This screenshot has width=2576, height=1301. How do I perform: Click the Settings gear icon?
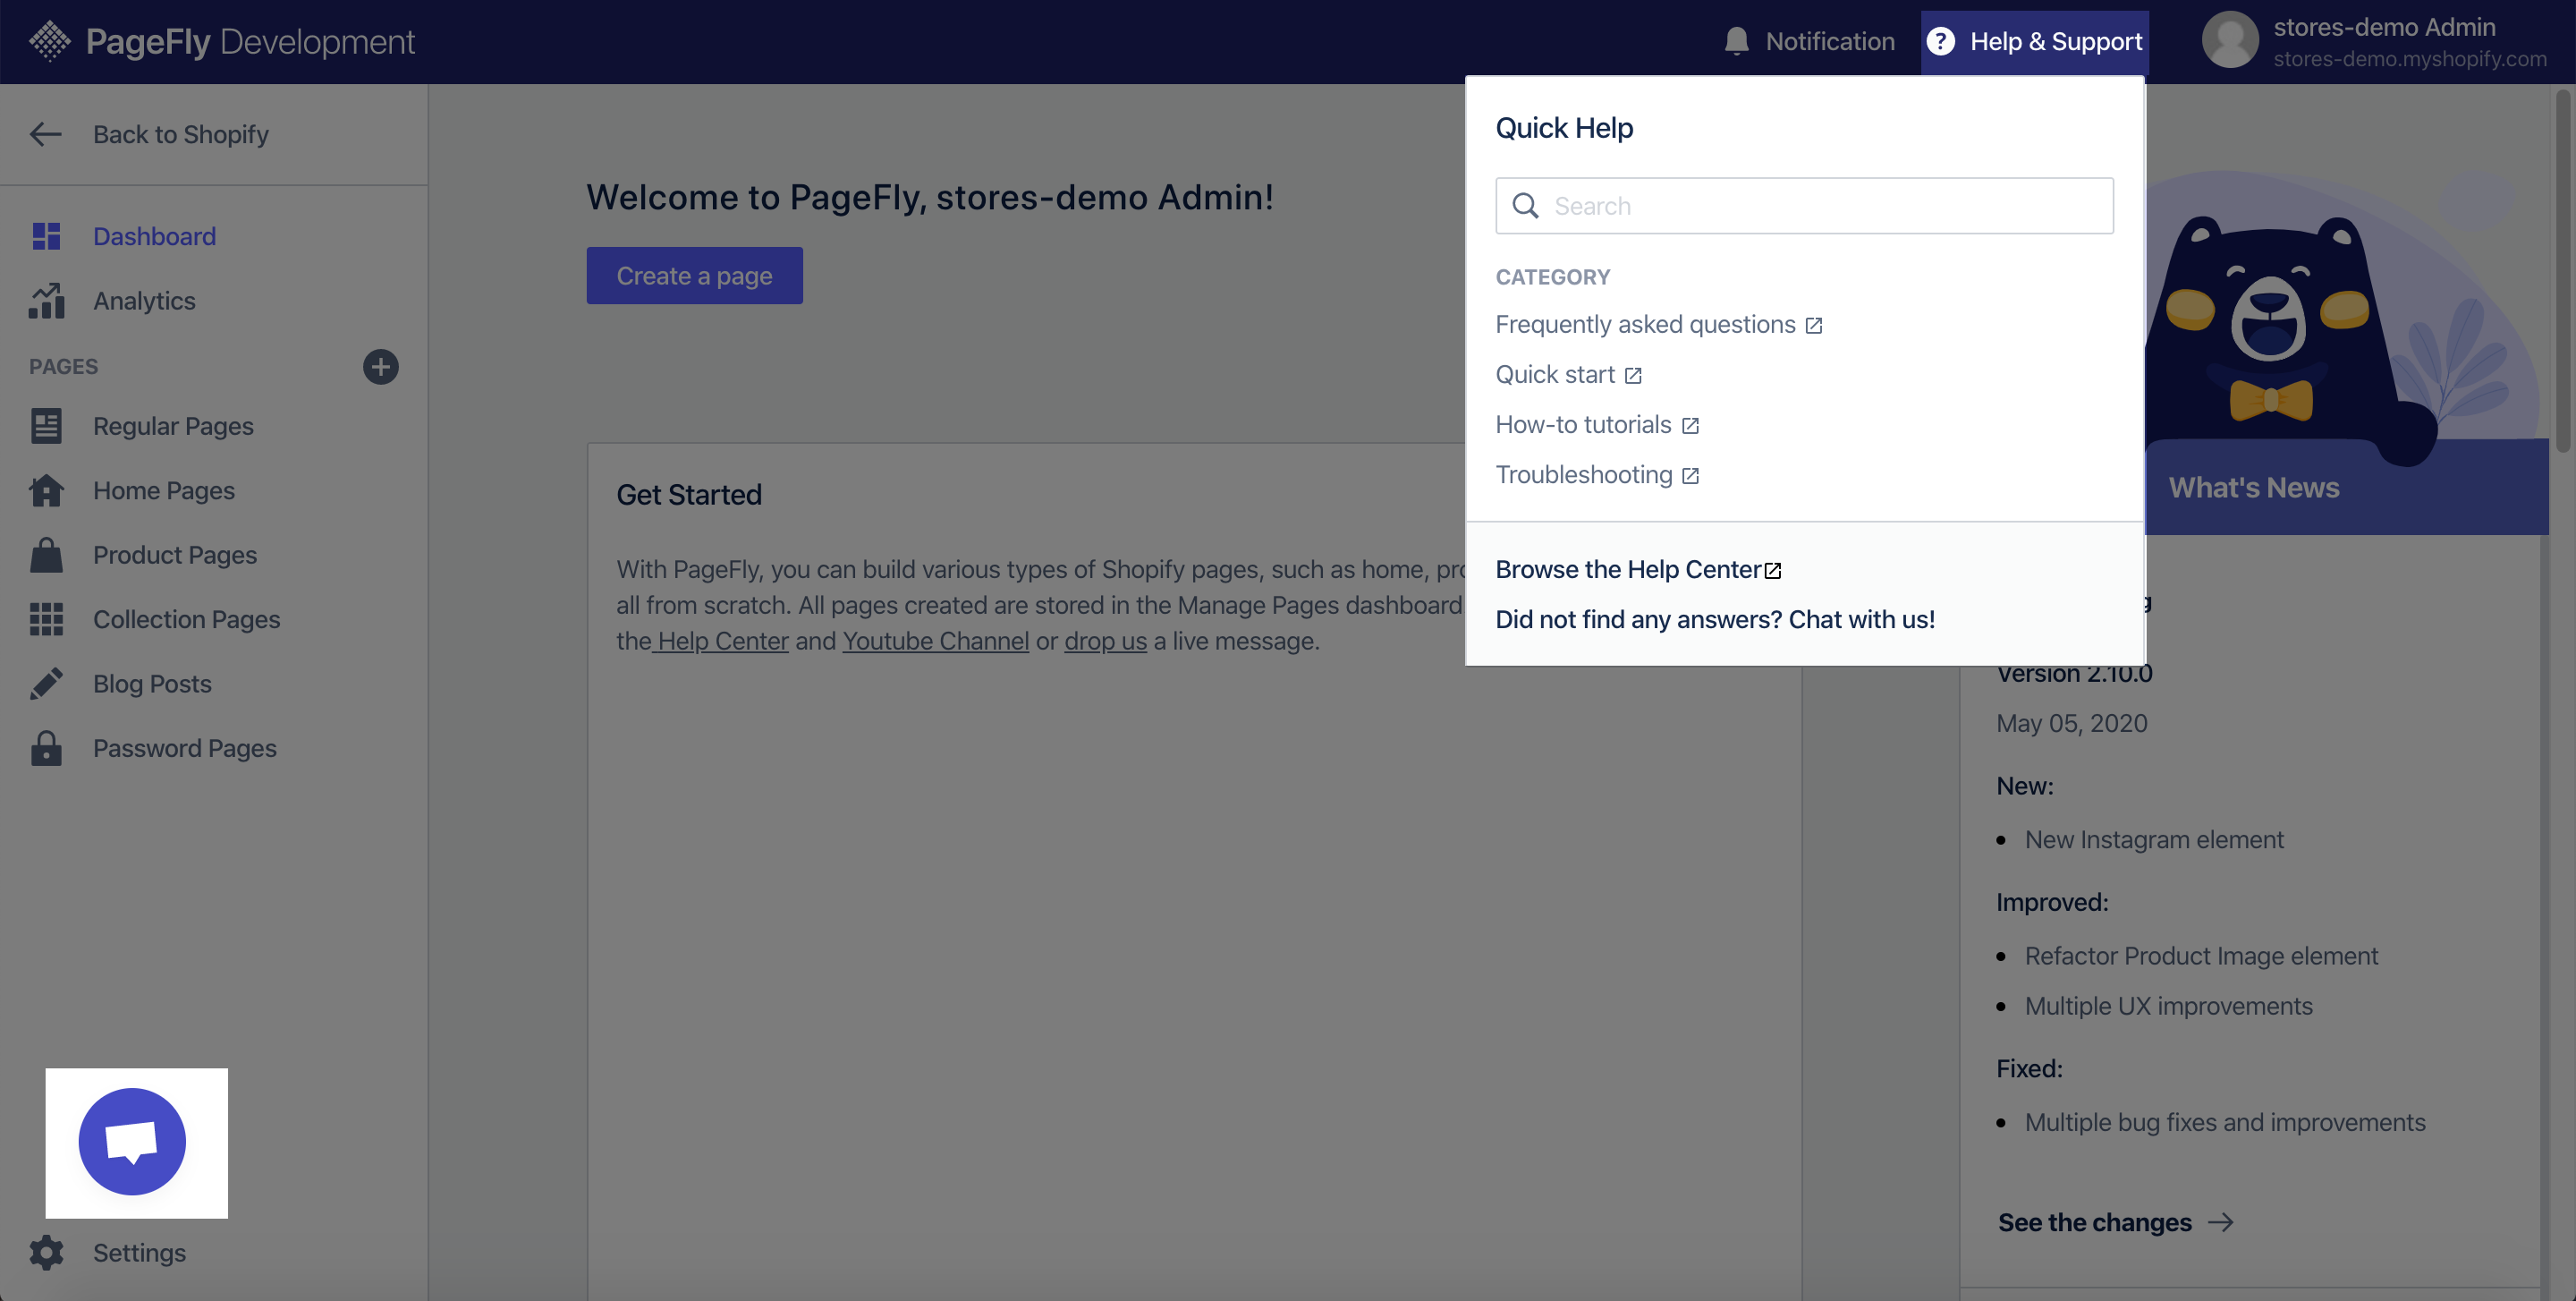(46, 1252)
